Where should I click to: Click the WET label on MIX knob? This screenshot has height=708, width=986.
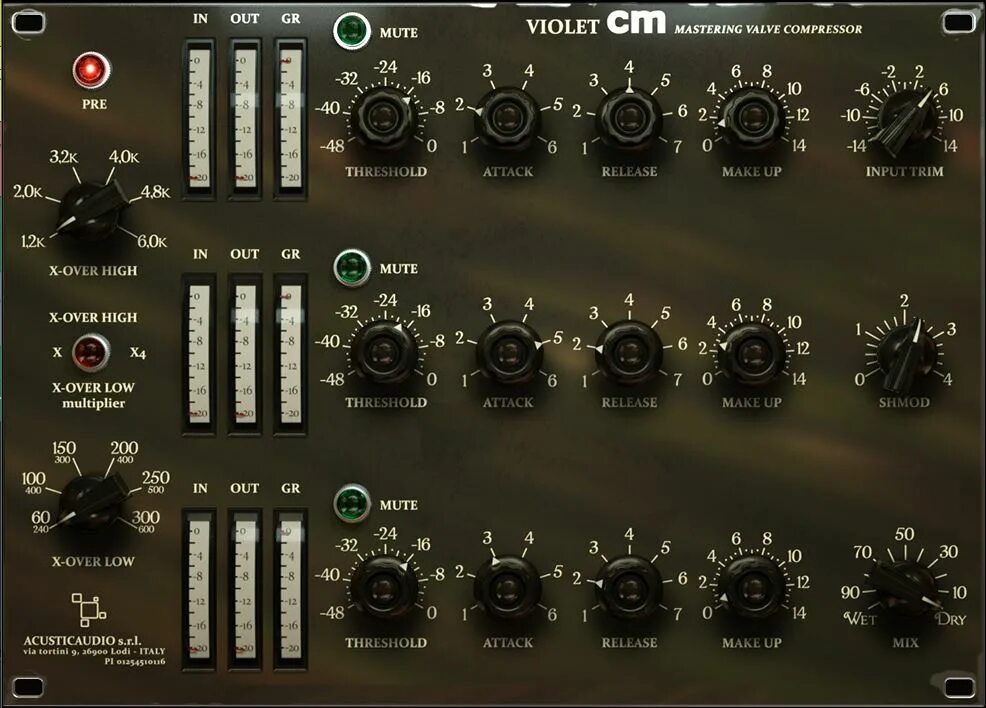860,618
